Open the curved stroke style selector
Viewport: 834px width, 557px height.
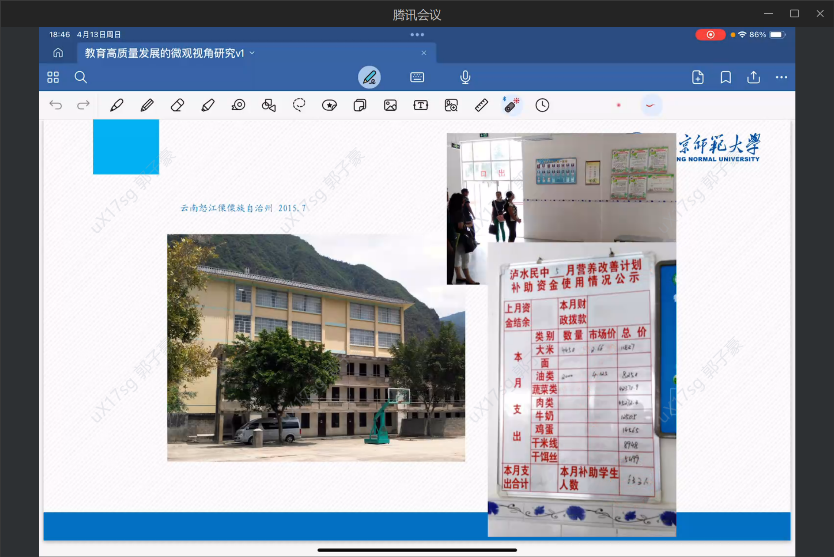[x=651, y=105]
